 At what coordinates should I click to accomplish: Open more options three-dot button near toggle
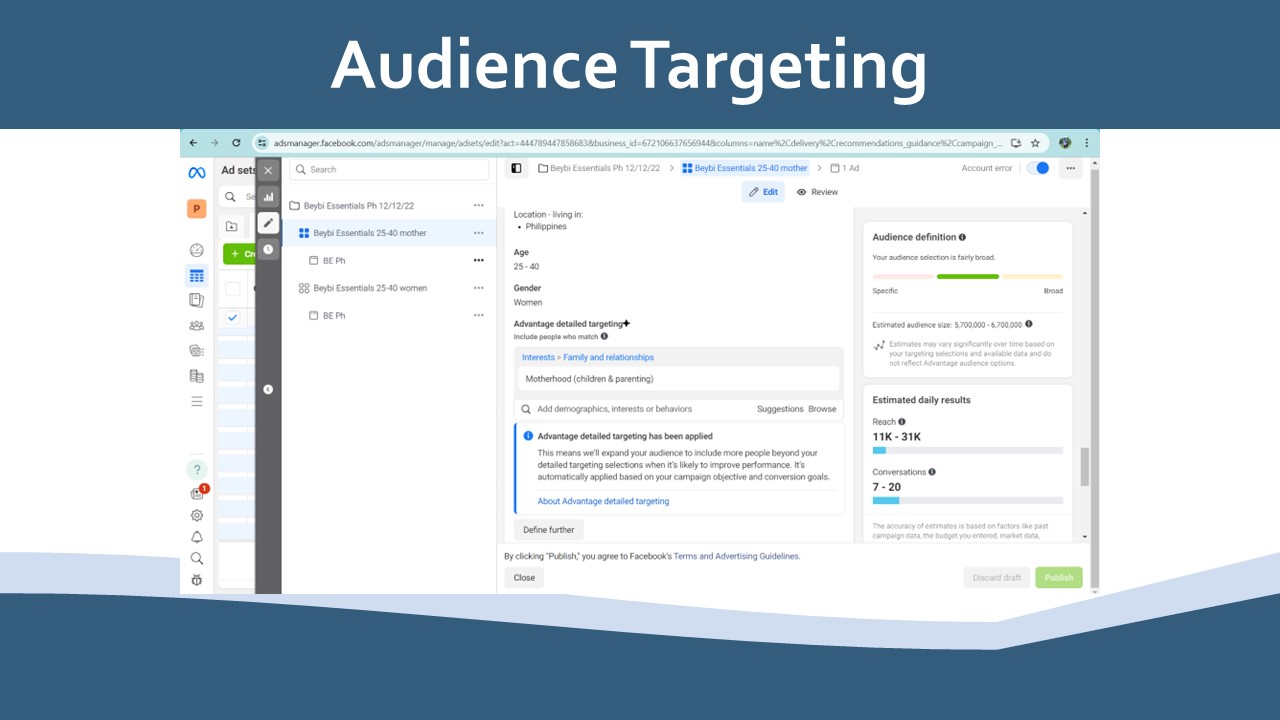tap(1071, 168)
